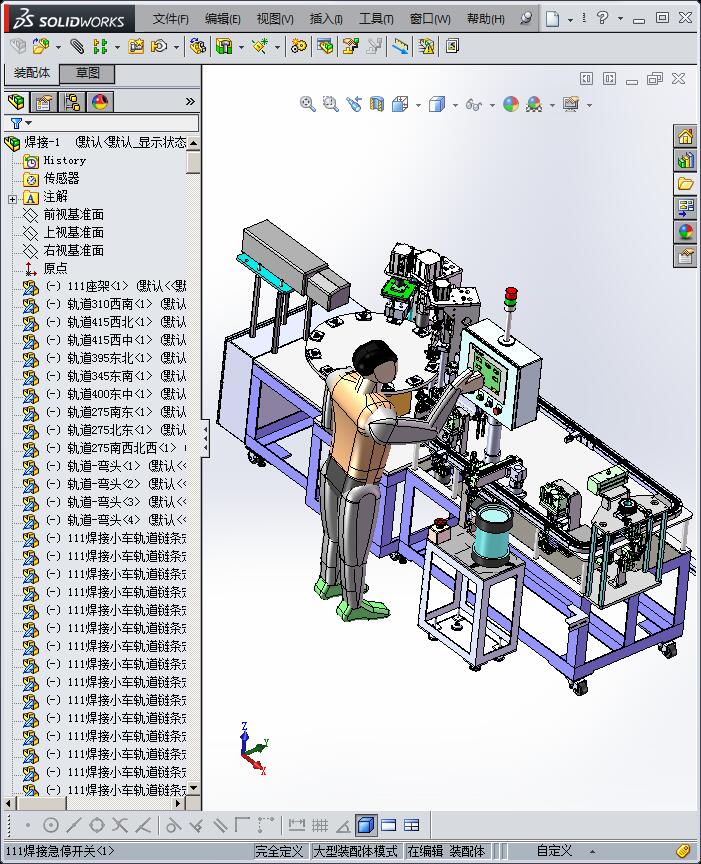Select the FeatureManager design tree tab

[x=17, y=102]
